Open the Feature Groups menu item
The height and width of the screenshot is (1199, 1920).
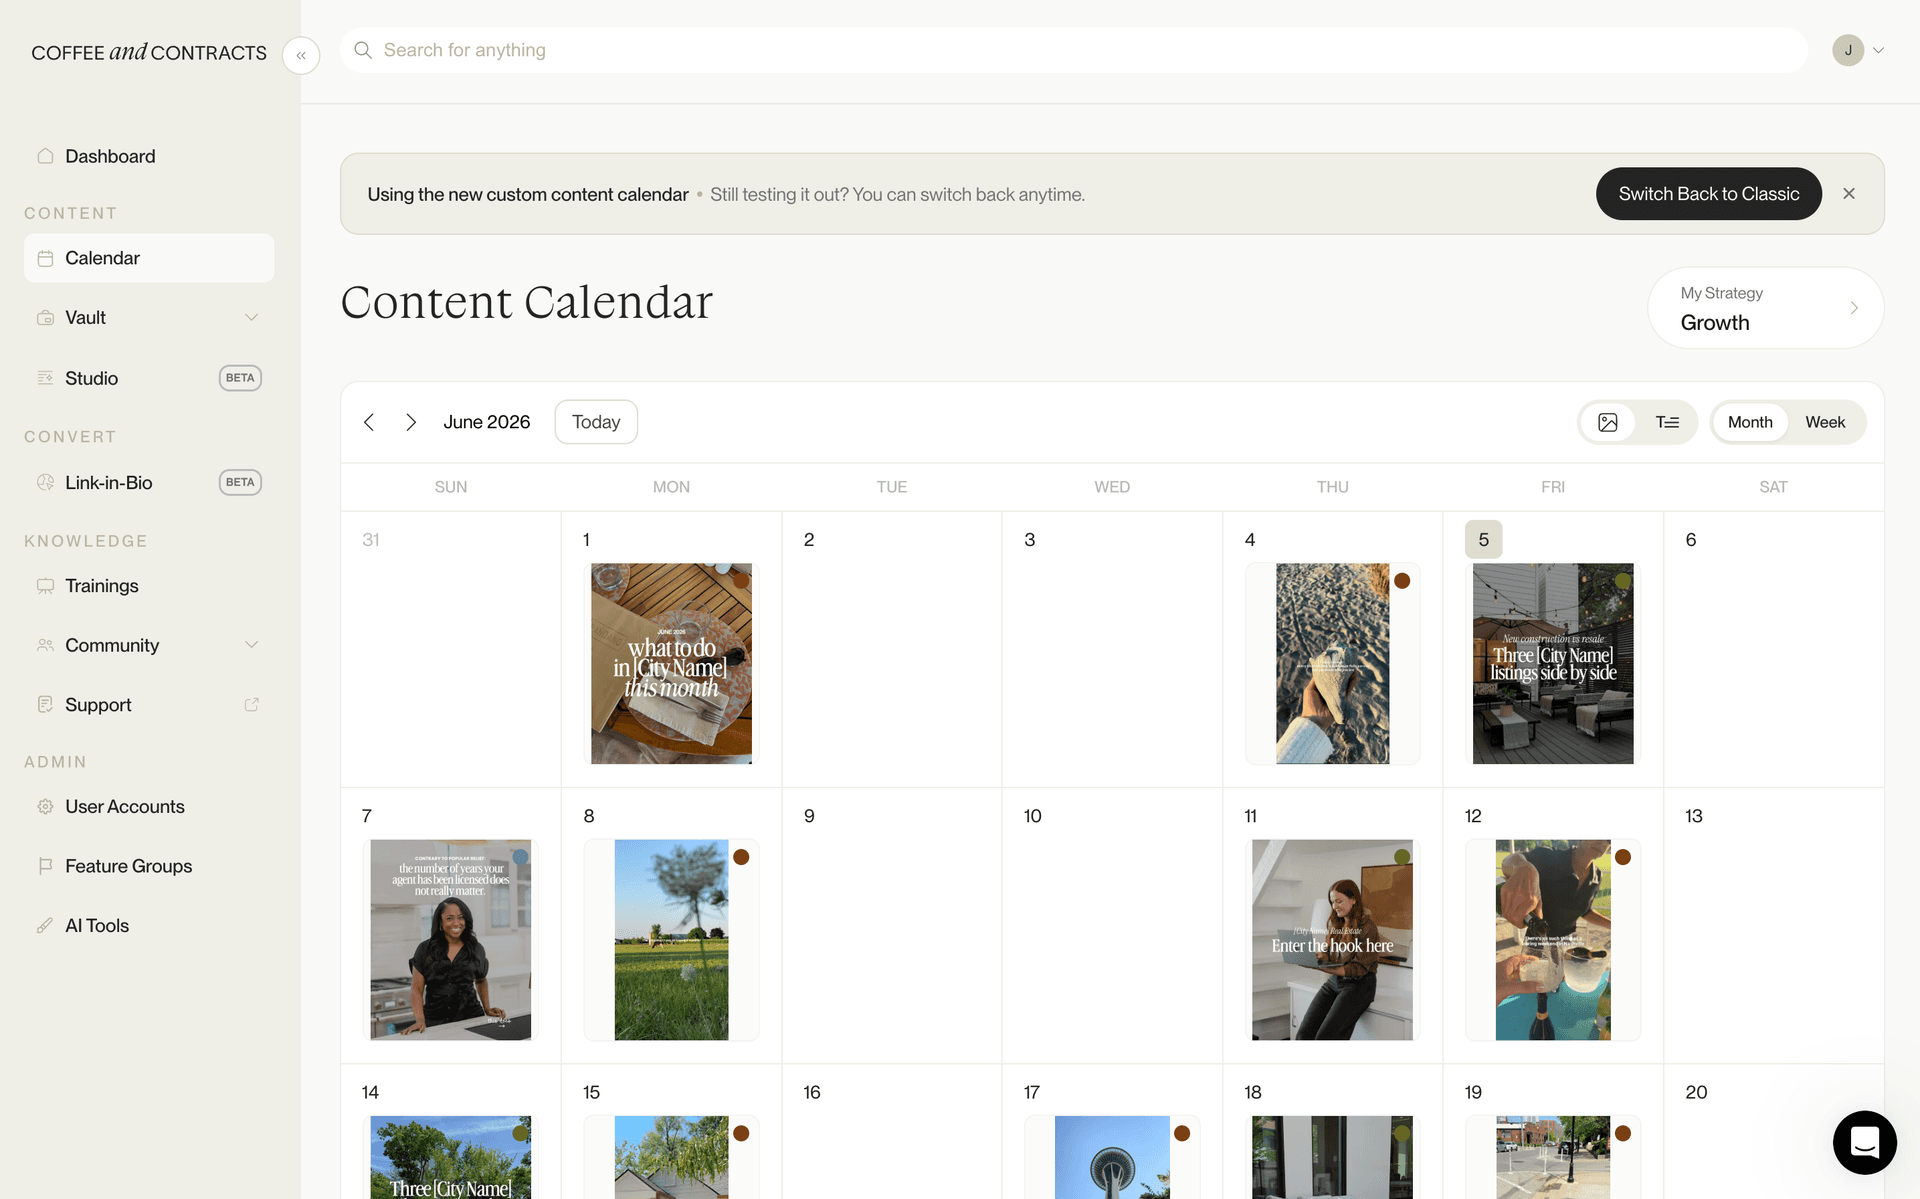(x=149, y=866)
